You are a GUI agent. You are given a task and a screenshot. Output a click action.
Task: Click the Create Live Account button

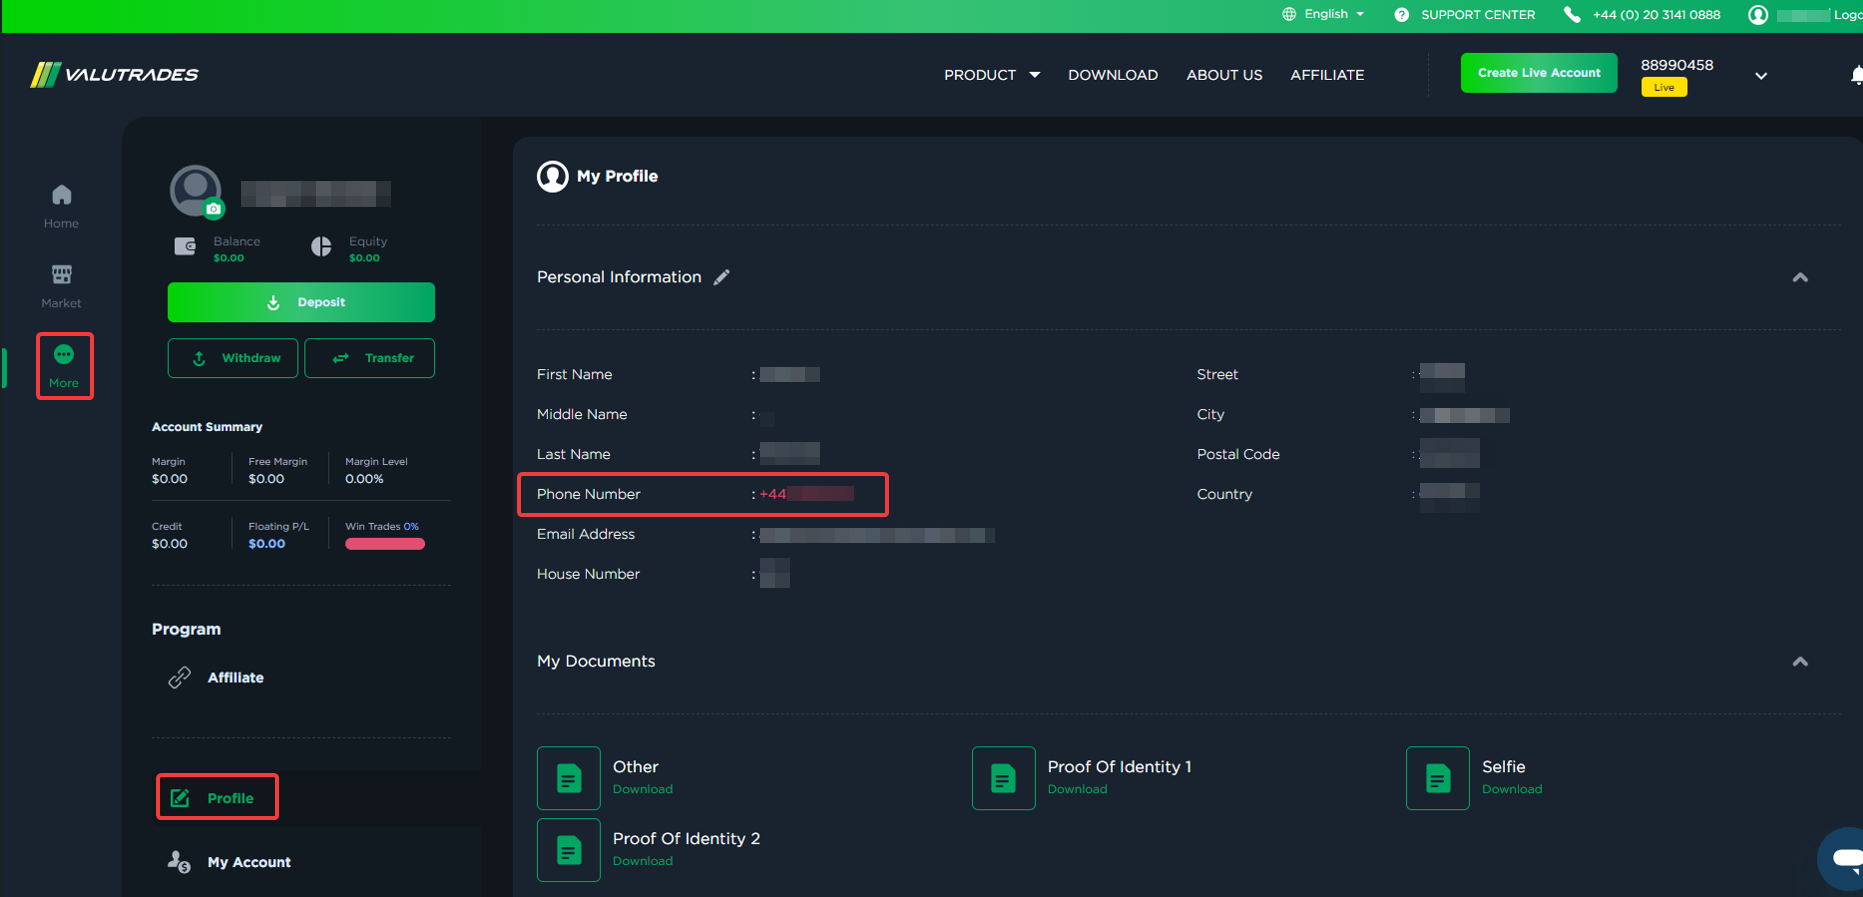point(1538,73)
